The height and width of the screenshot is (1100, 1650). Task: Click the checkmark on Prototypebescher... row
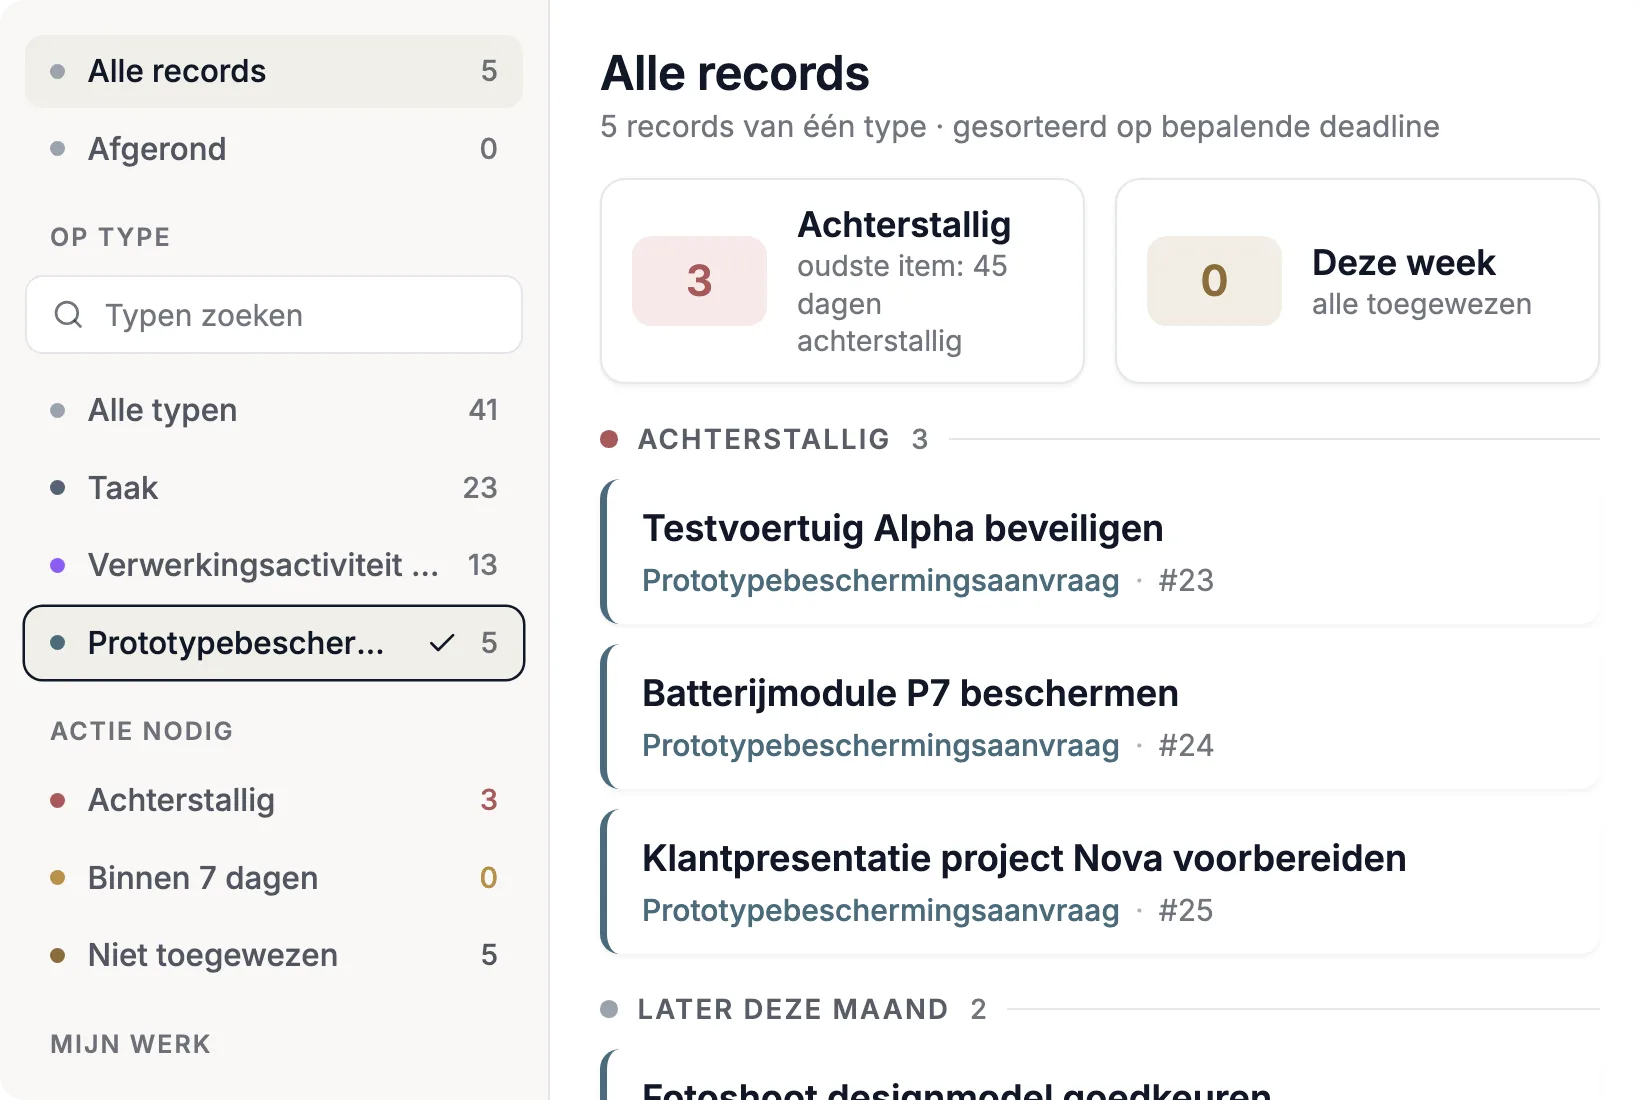pos(442,643)
